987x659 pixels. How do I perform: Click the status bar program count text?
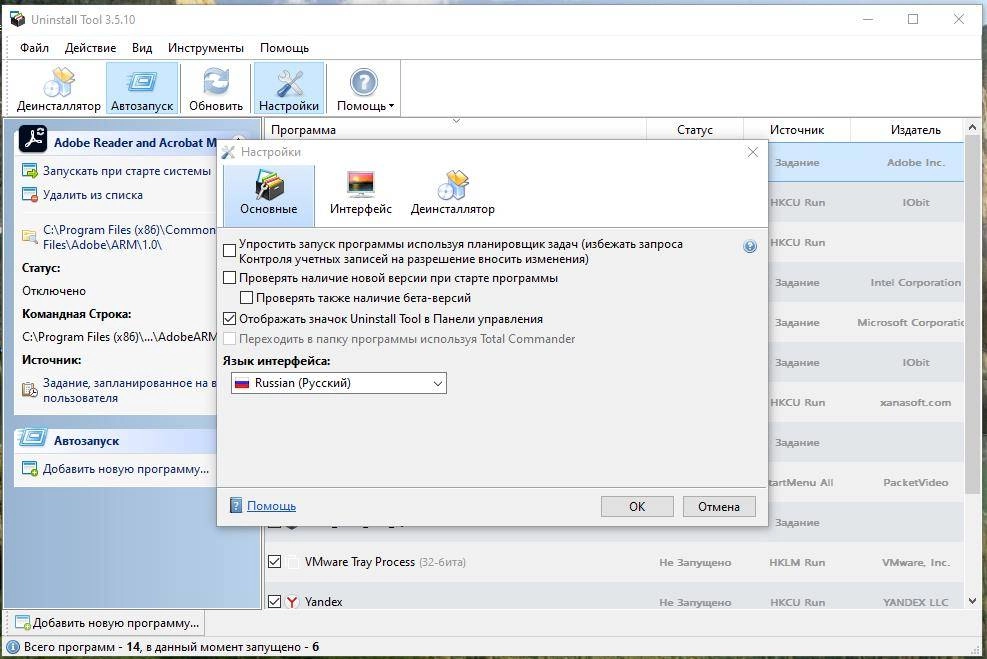171,646
